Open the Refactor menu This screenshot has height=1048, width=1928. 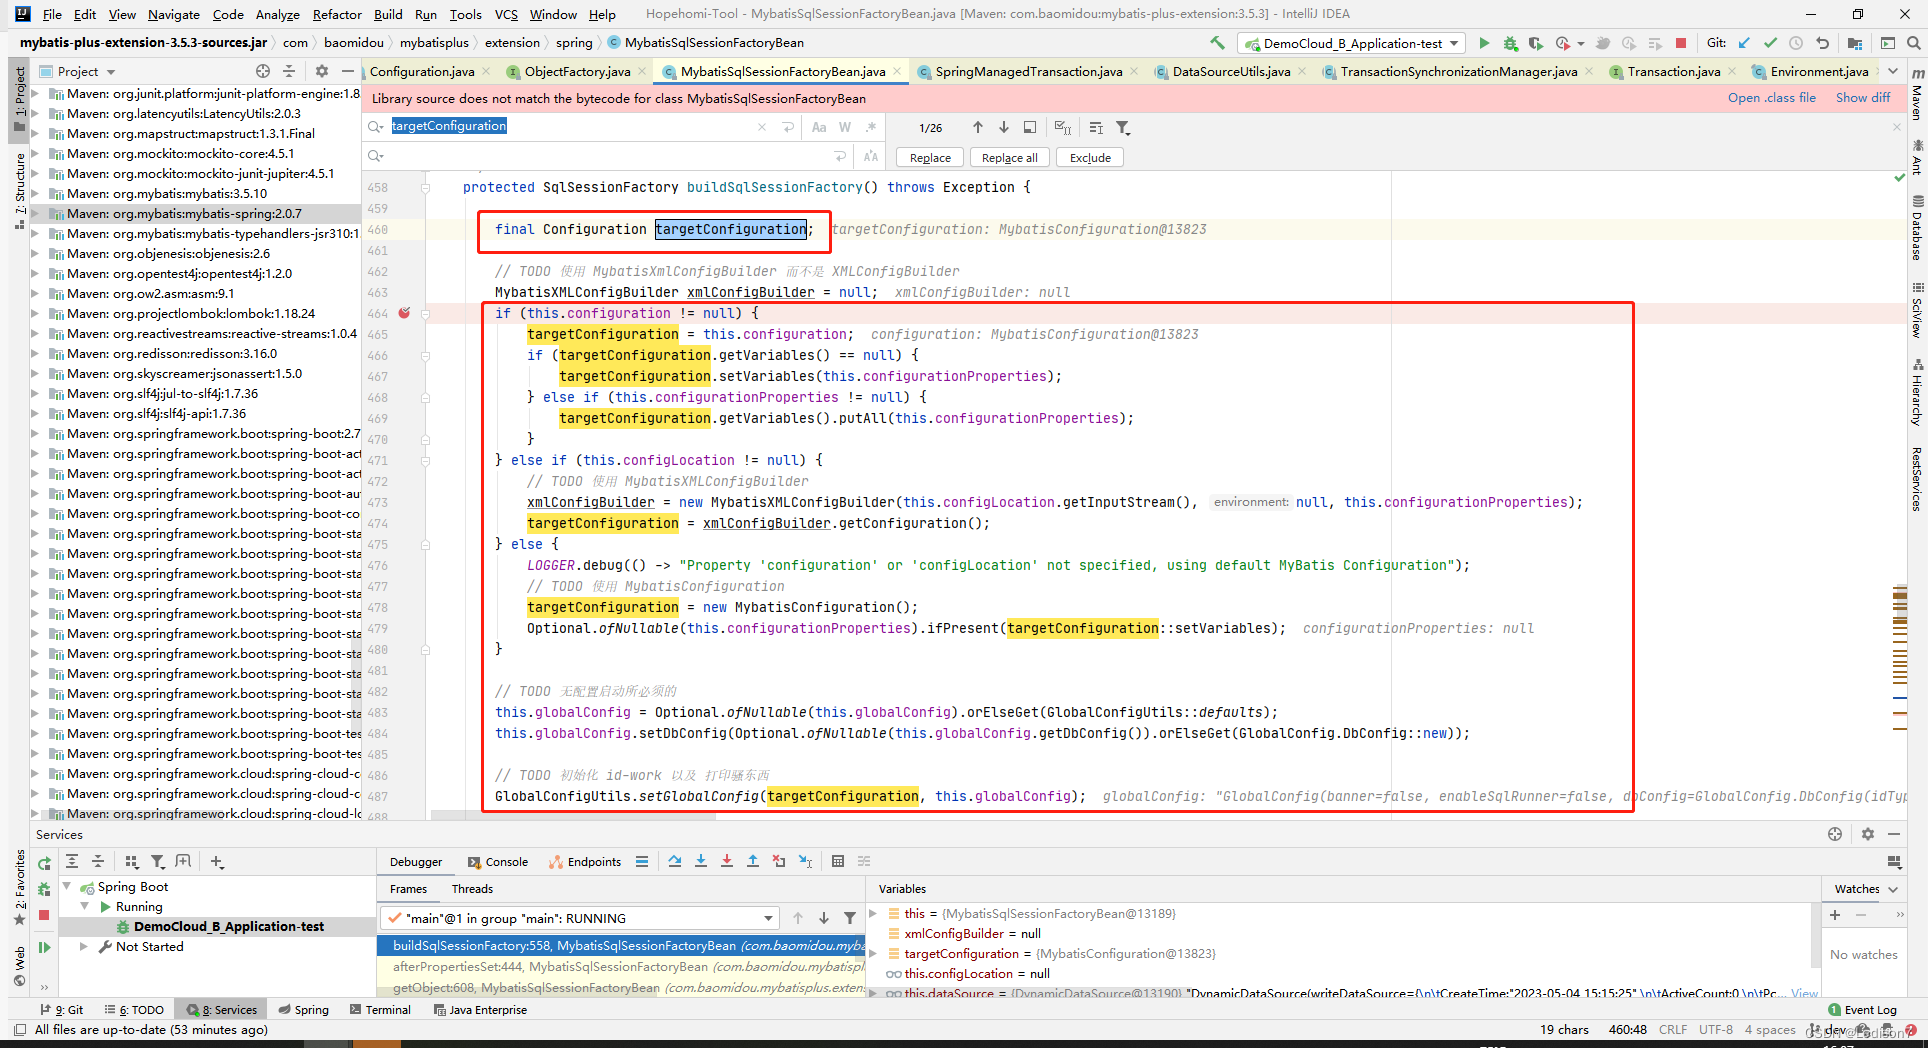point(337,14)
